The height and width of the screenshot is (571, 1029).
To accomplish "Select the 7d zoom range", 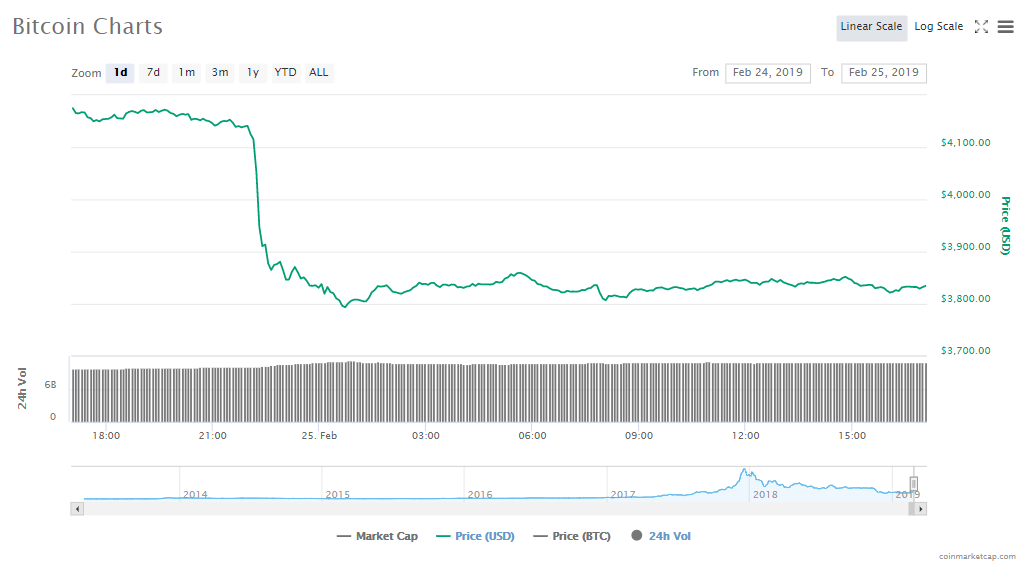I will (x=153, y=72).
